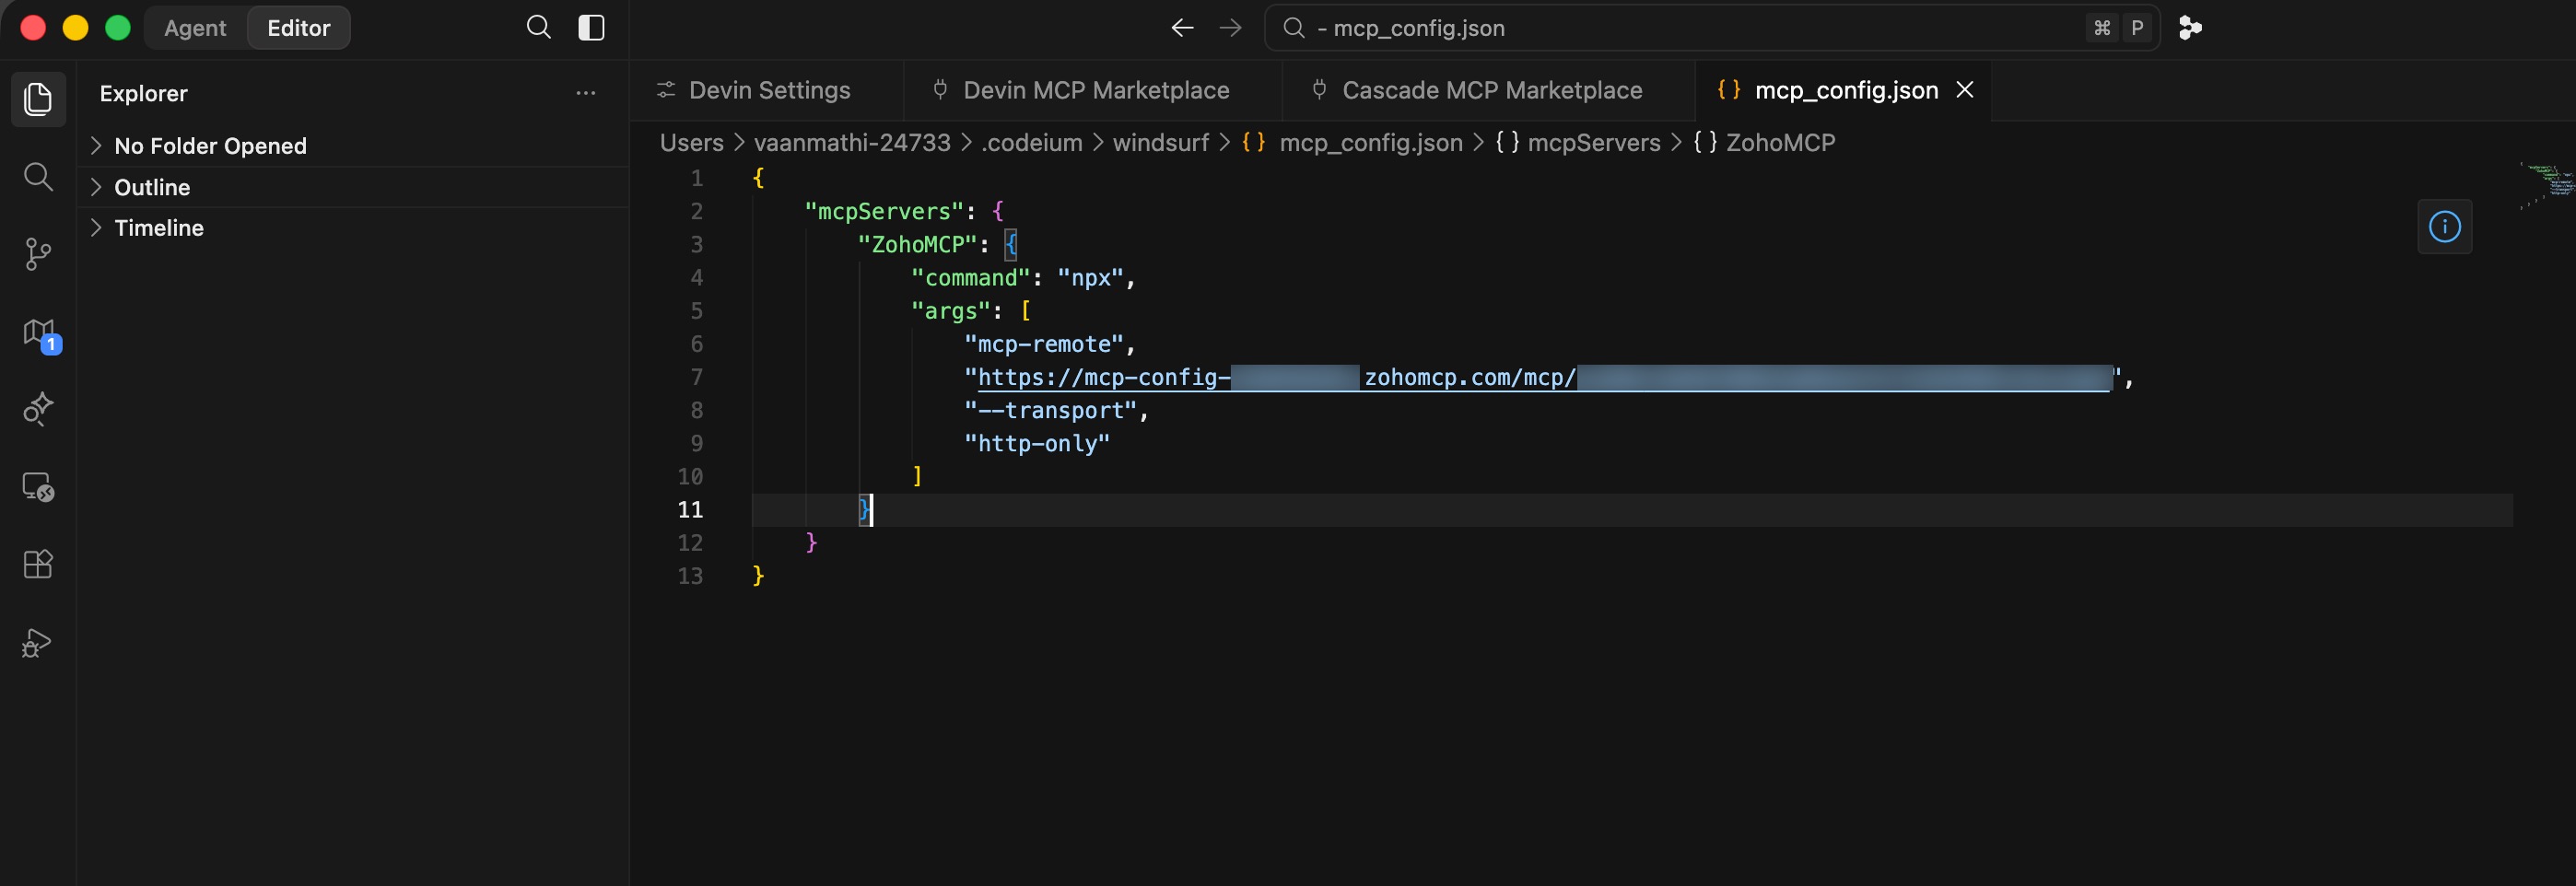Click the Explorer panel title

(144, 93)
